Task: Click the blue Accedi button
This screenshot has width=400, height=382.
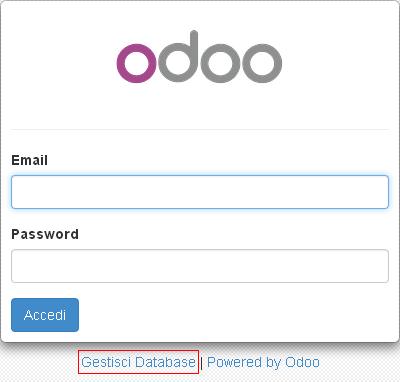Action: click(45, 315)
